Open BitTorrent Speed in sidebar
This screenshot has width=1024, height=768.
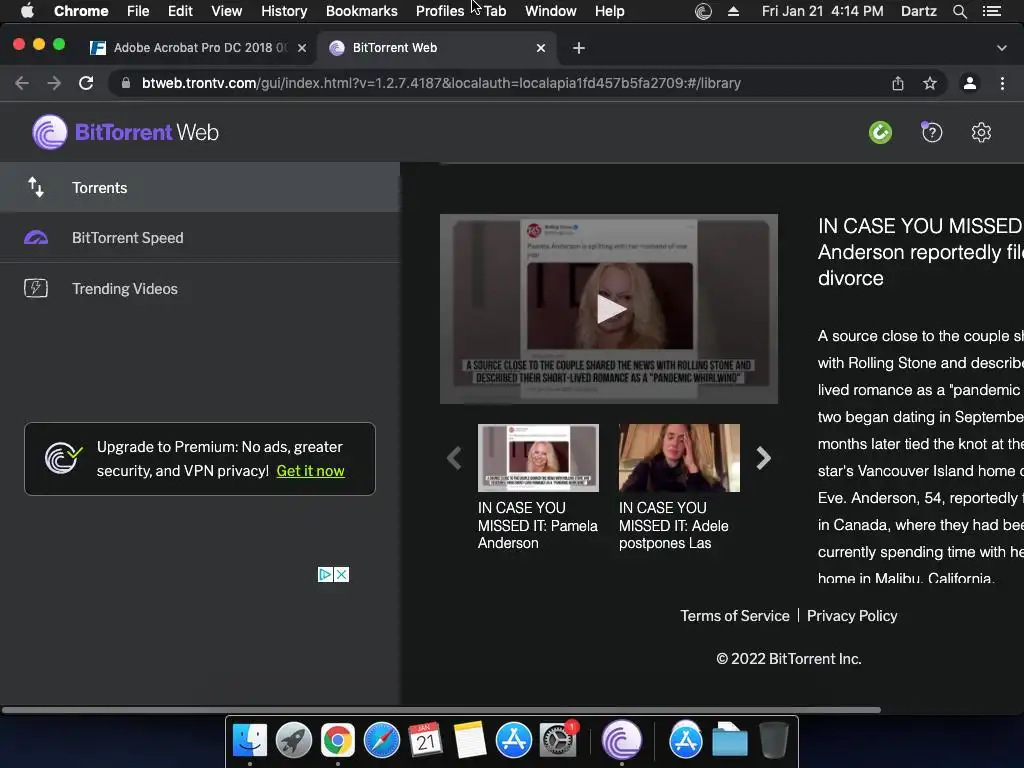coord(199,238)
